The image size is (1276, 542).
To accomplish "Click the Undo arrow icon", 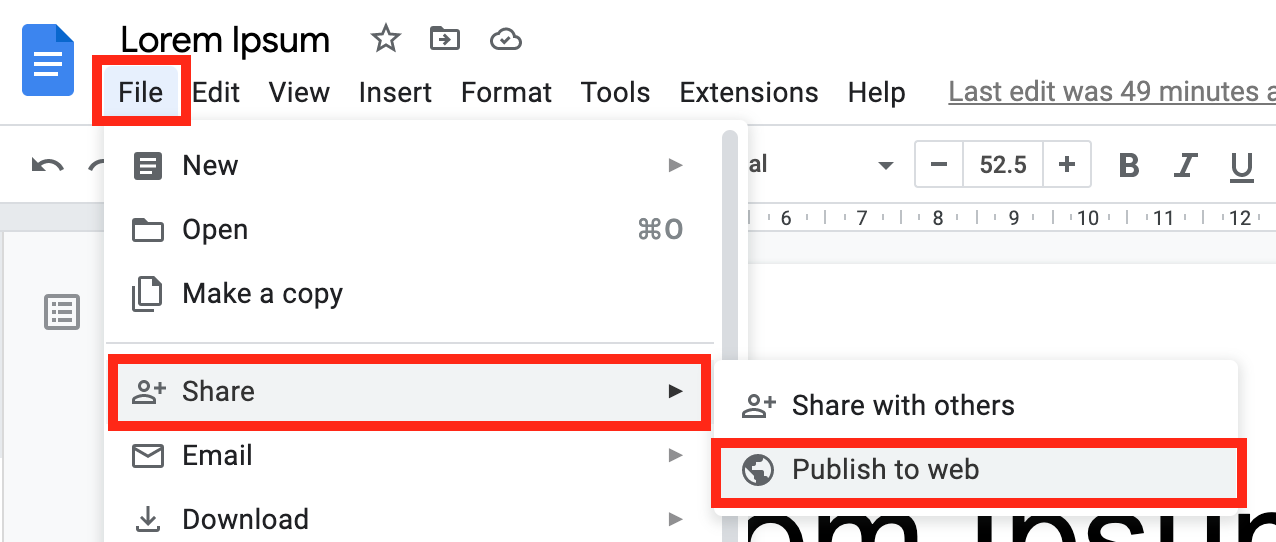I will (x=48, y=165).
